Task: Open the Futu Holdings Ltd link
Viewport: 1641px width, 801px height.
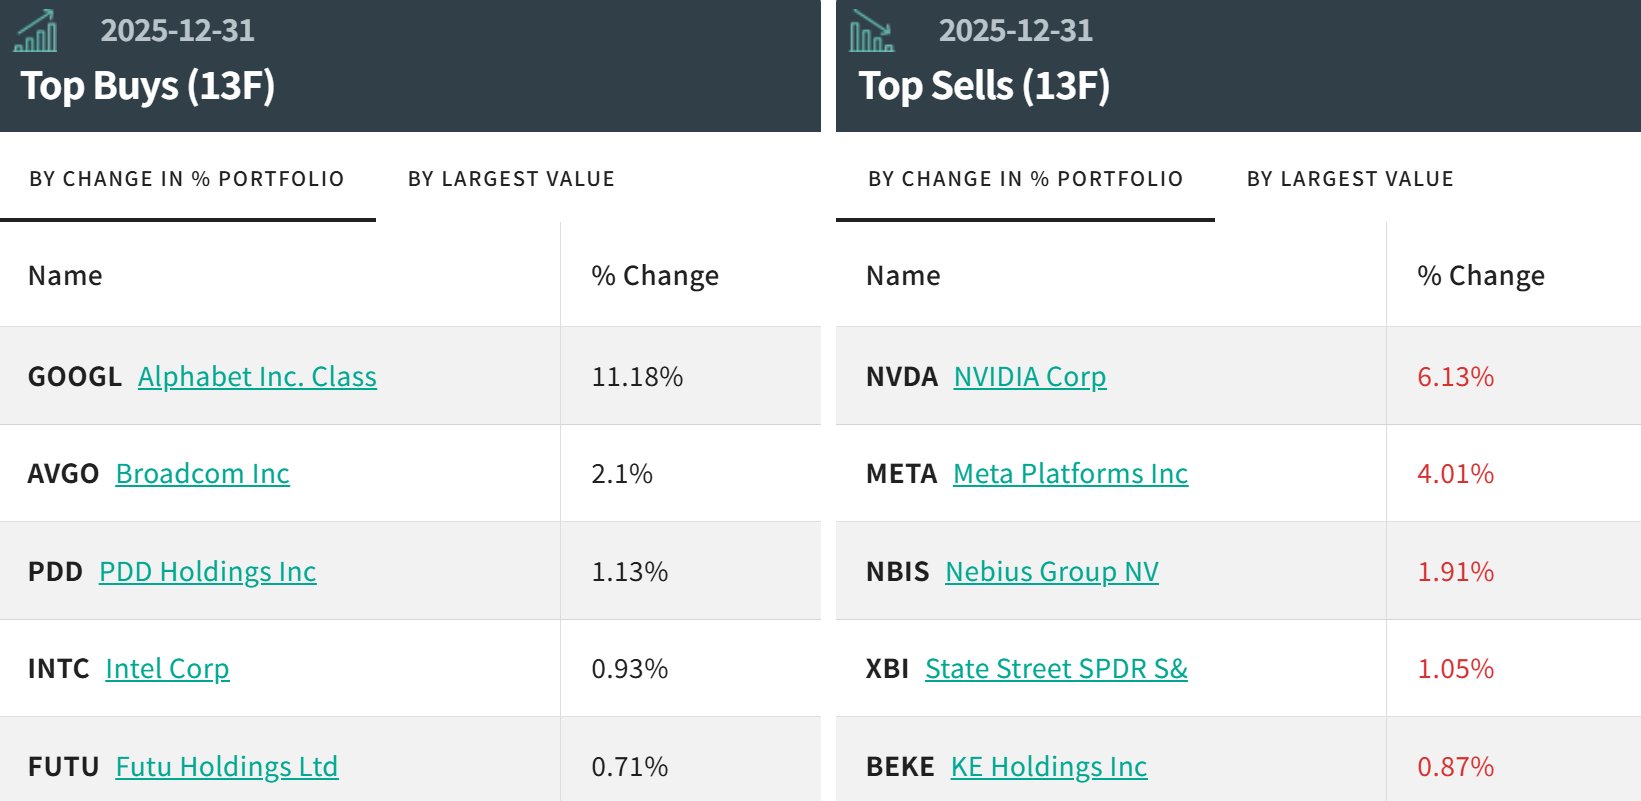Action: [227, 767]
